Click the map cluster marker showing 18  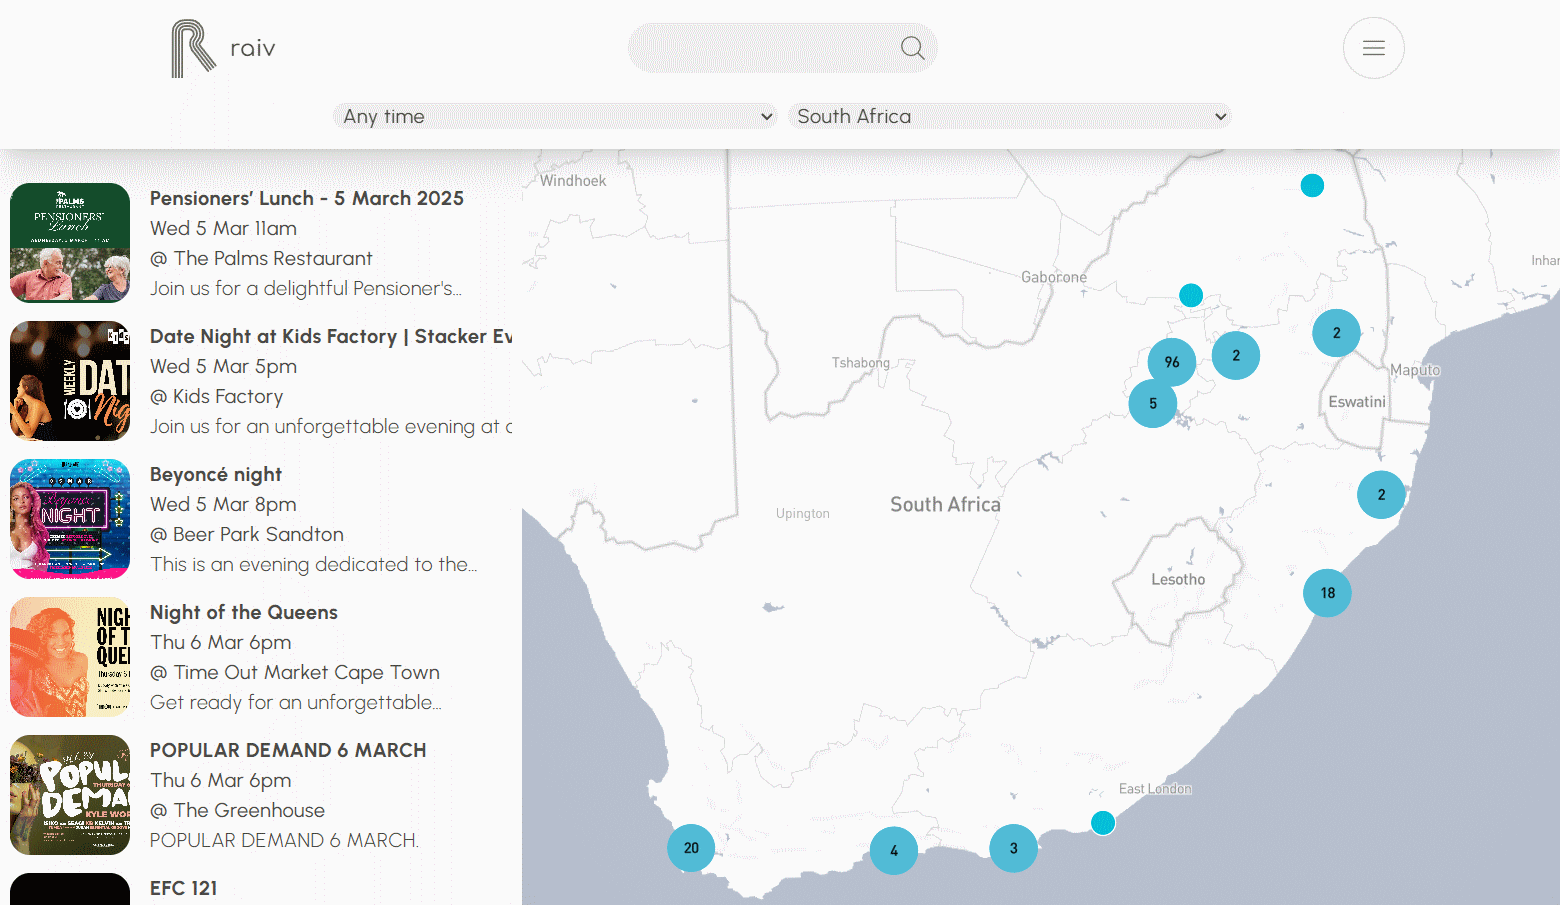[1327, 593]
